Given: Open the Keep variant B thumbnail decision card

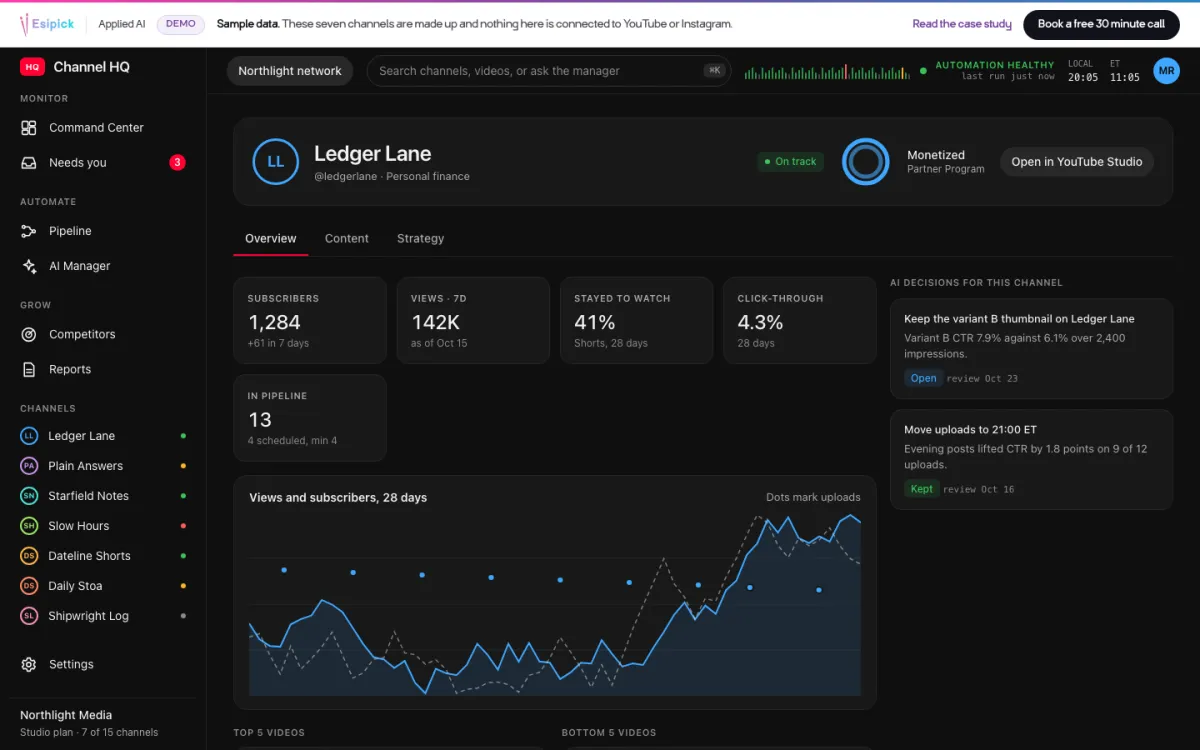Looking at the screenshot, I should (1031, 349).
